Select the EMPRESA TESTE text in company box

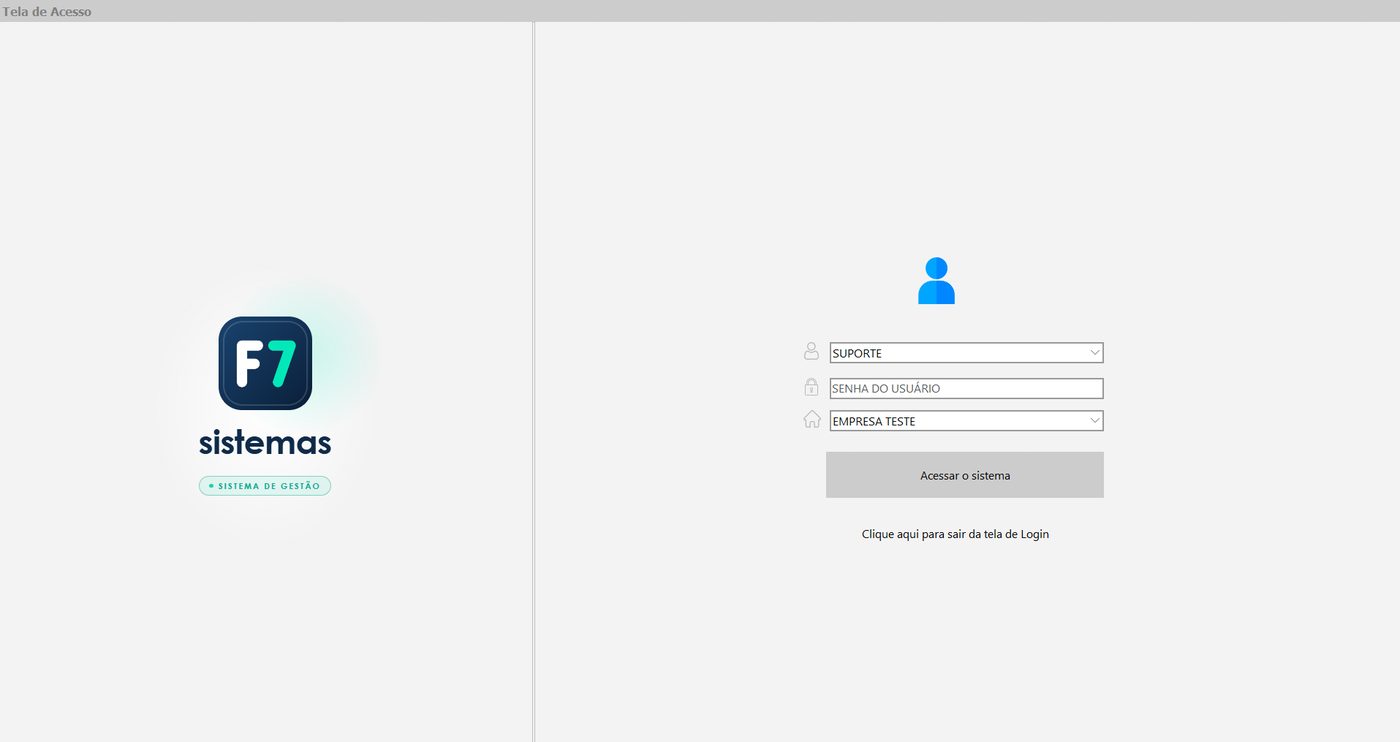point(873,421)
